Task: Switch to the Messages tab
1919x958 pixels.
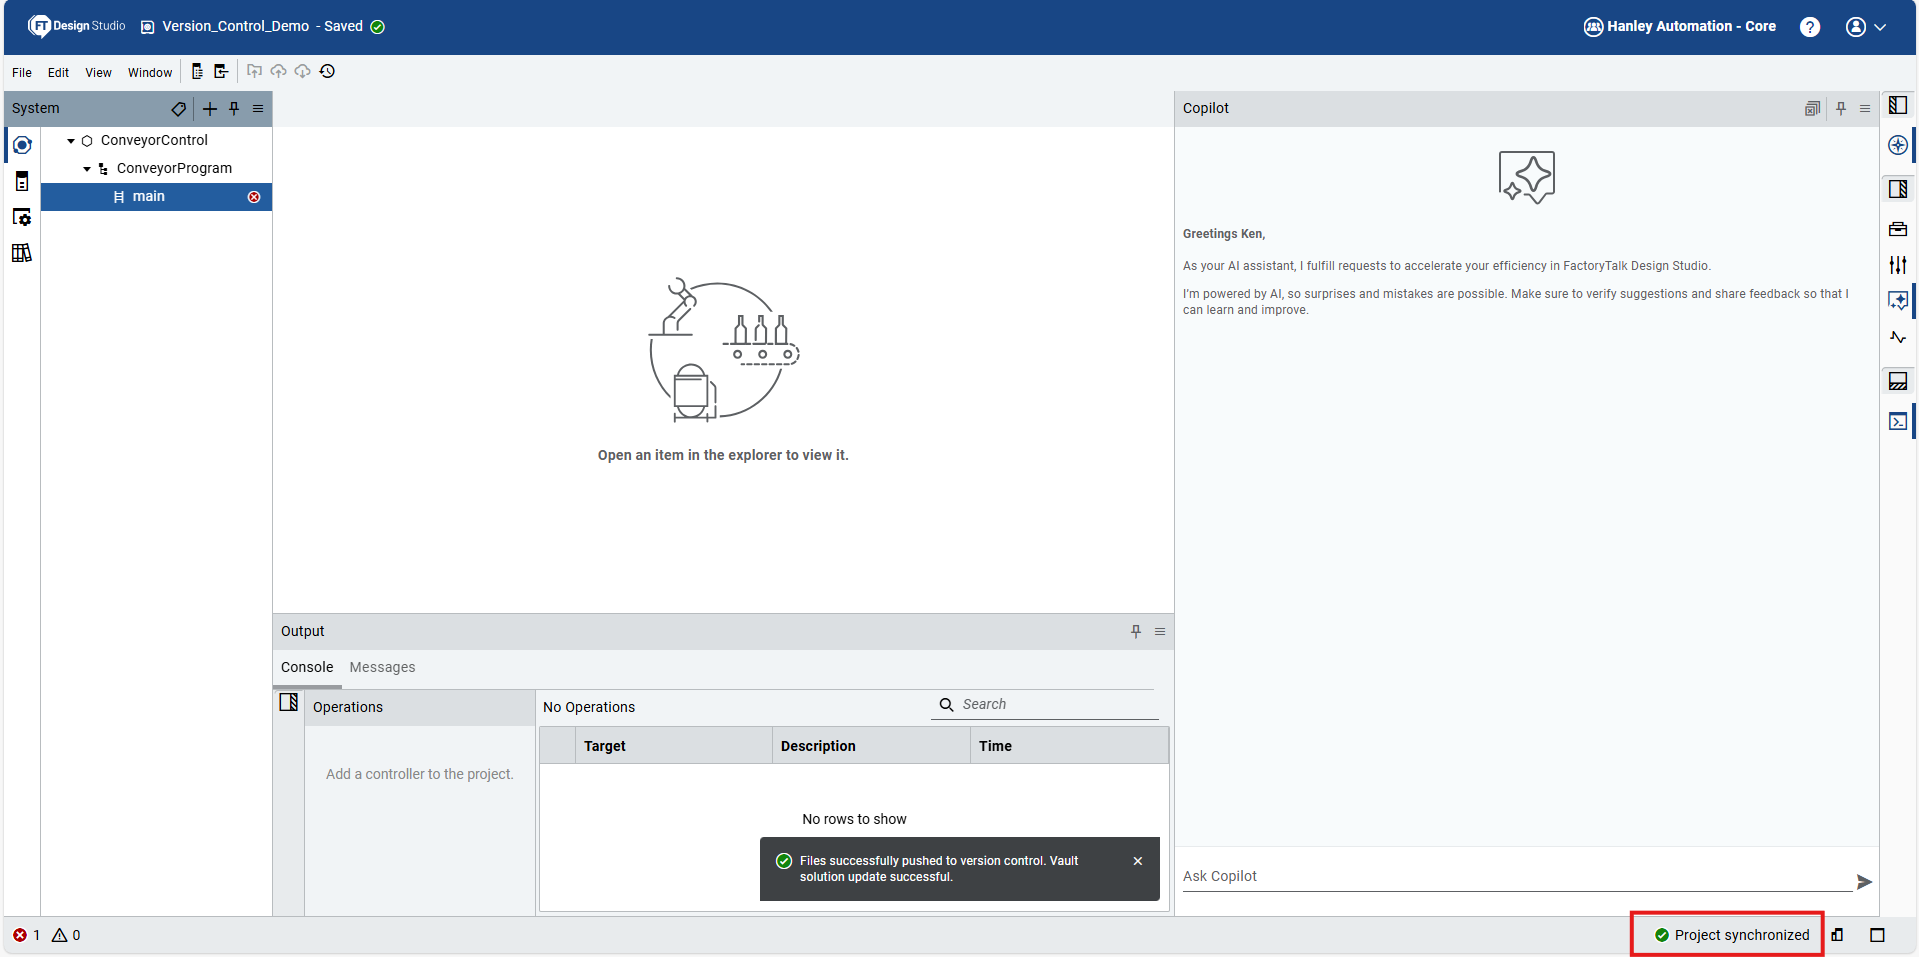Action: point(382,667)
